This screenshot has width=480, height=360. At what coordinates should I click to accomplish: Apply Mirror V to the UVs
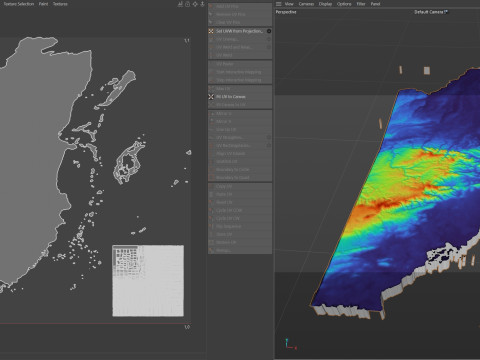click(240, 122)
